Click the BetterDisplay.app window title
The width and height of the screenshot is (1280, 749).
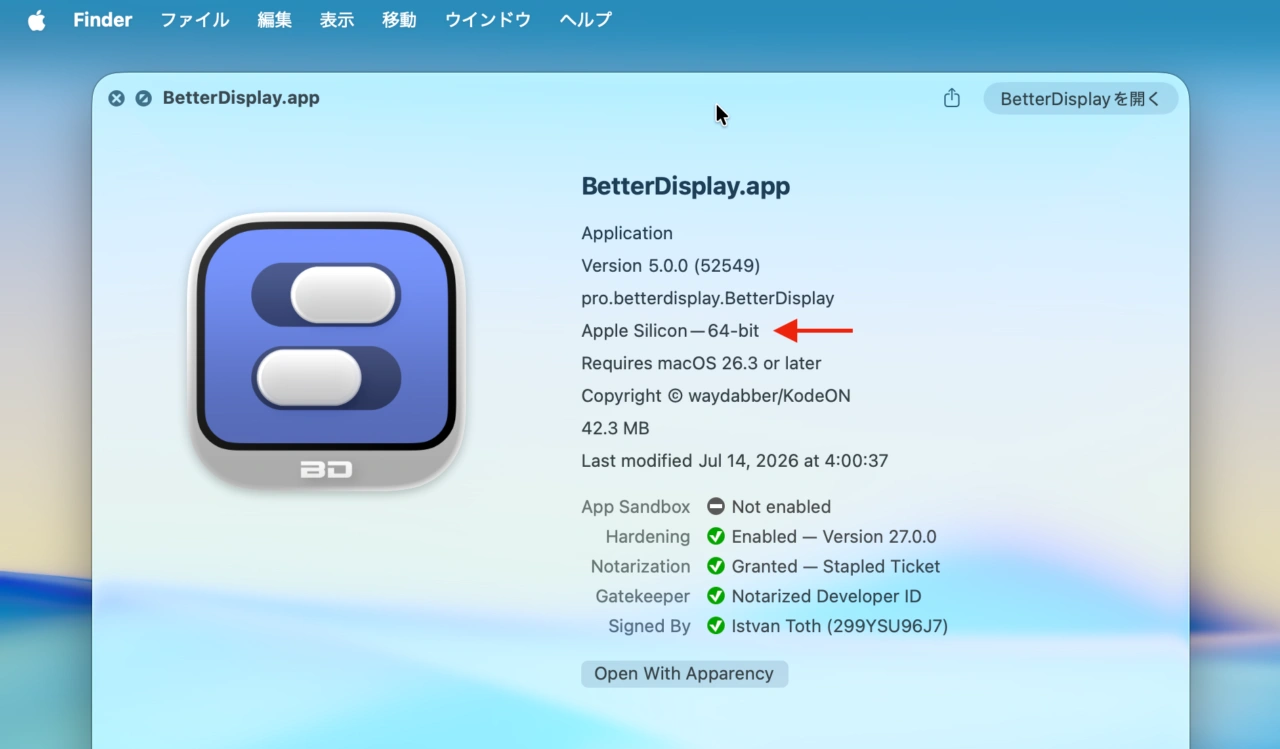click(241, 98)
